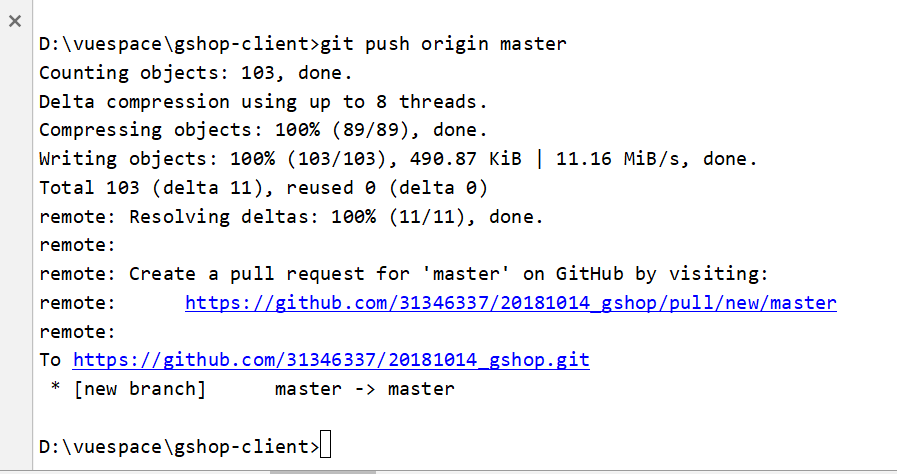
Task: Click the 'master -> master' branch mapping text
Action: click(365, 389)
